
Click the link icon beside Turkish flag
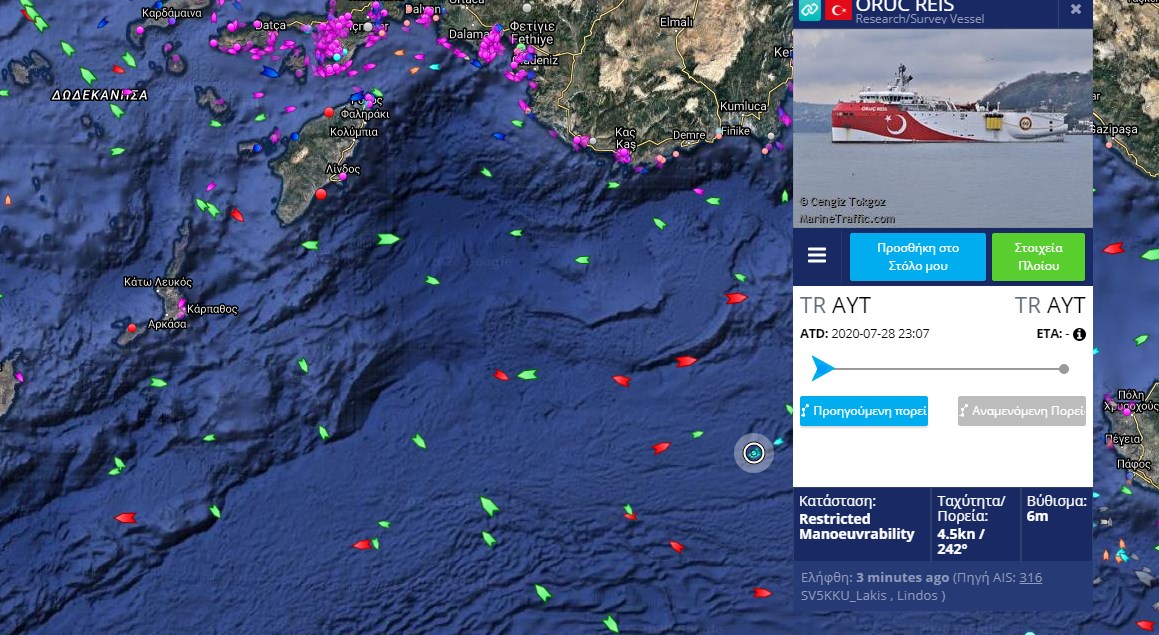click(x=809, y=10)
